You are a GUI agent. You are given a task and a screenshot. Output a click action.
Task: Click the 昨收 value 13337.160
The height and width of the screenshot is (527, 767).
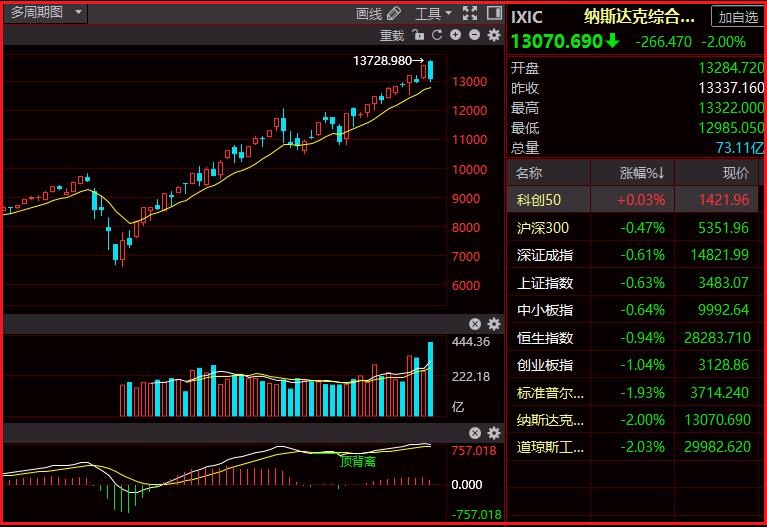(x=731, y=88)
